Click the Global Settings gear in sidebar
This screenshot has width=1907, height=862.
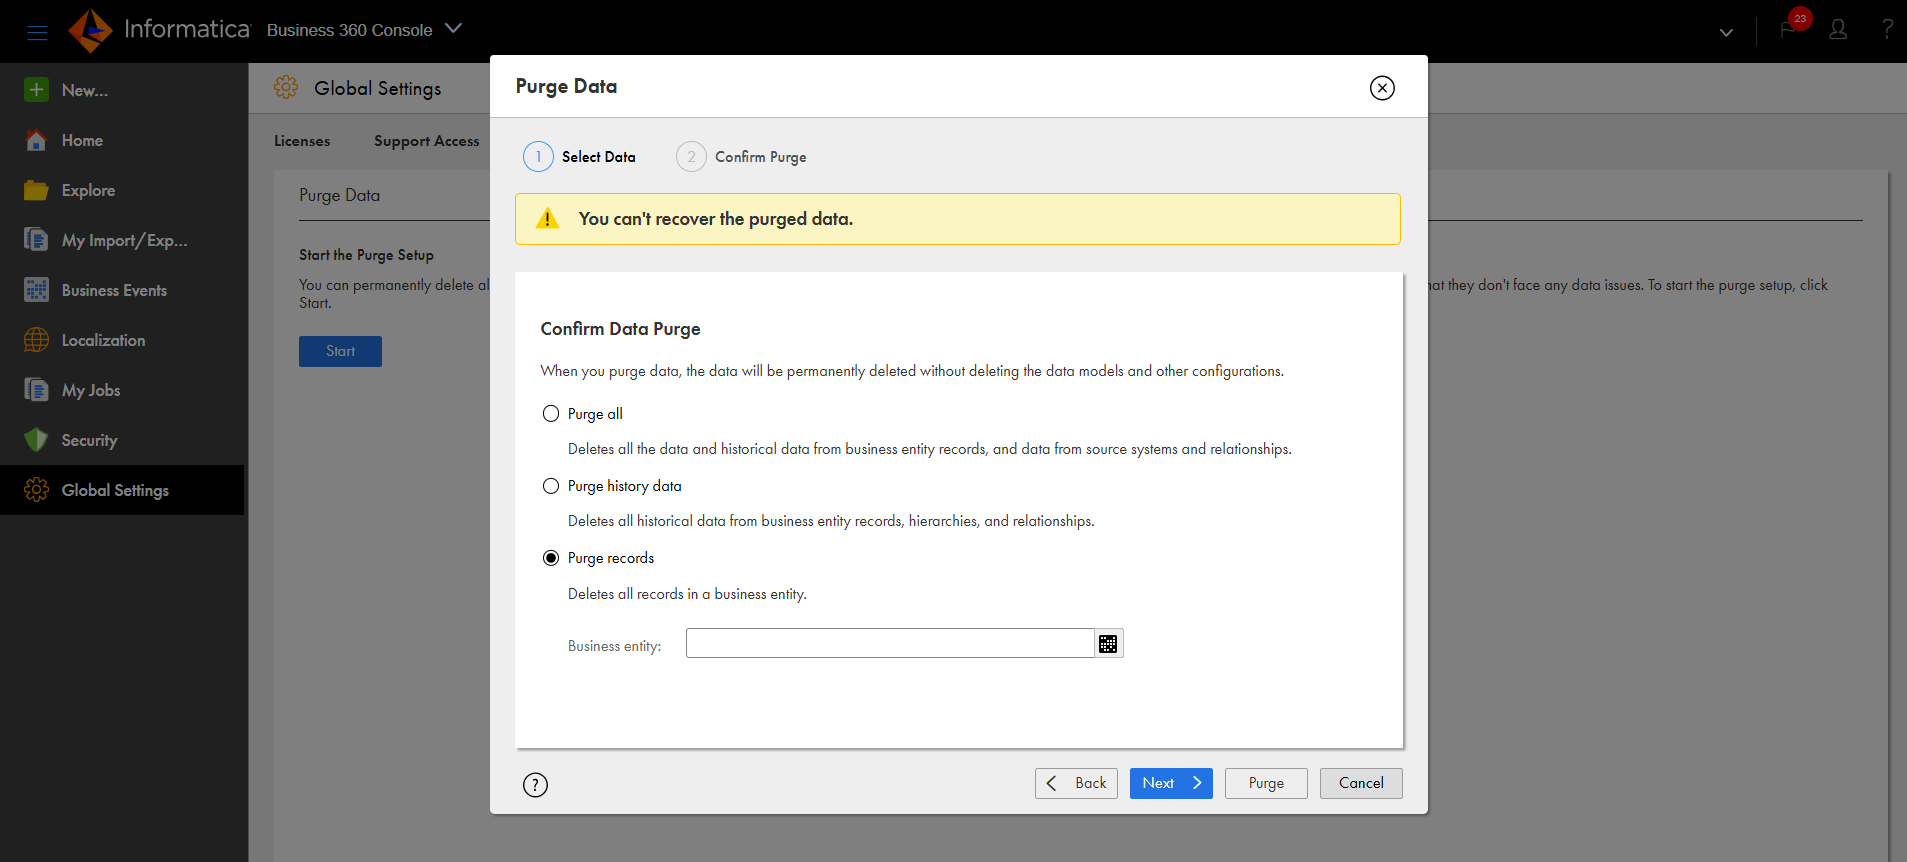37,490
